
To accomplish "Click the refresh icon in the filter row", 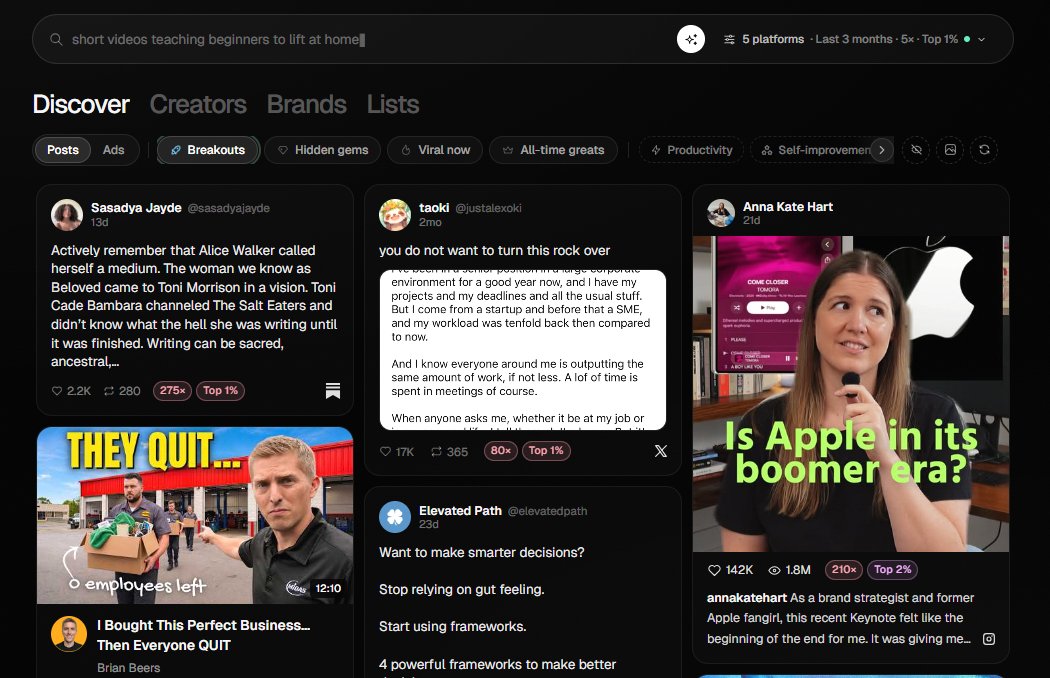I will point(984,150).
